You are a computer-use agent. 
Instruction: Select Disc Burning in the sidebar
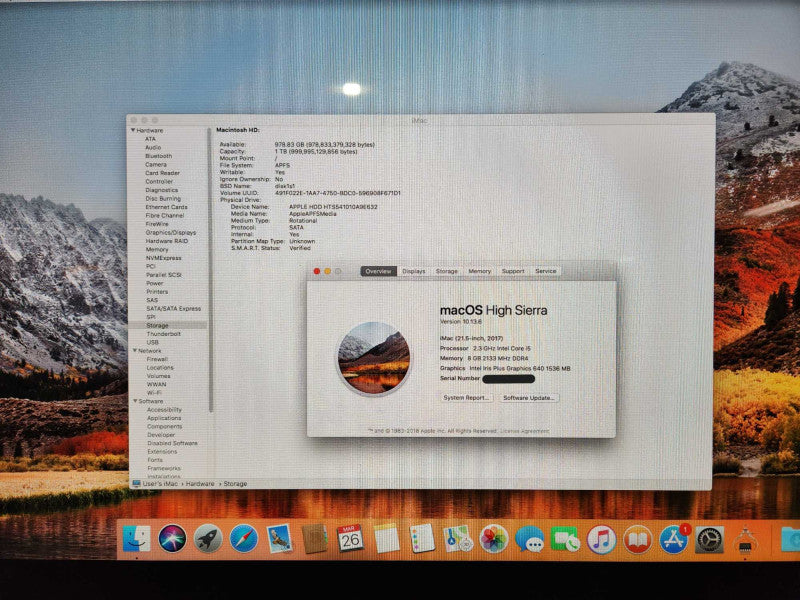click(x=163, y=198)
